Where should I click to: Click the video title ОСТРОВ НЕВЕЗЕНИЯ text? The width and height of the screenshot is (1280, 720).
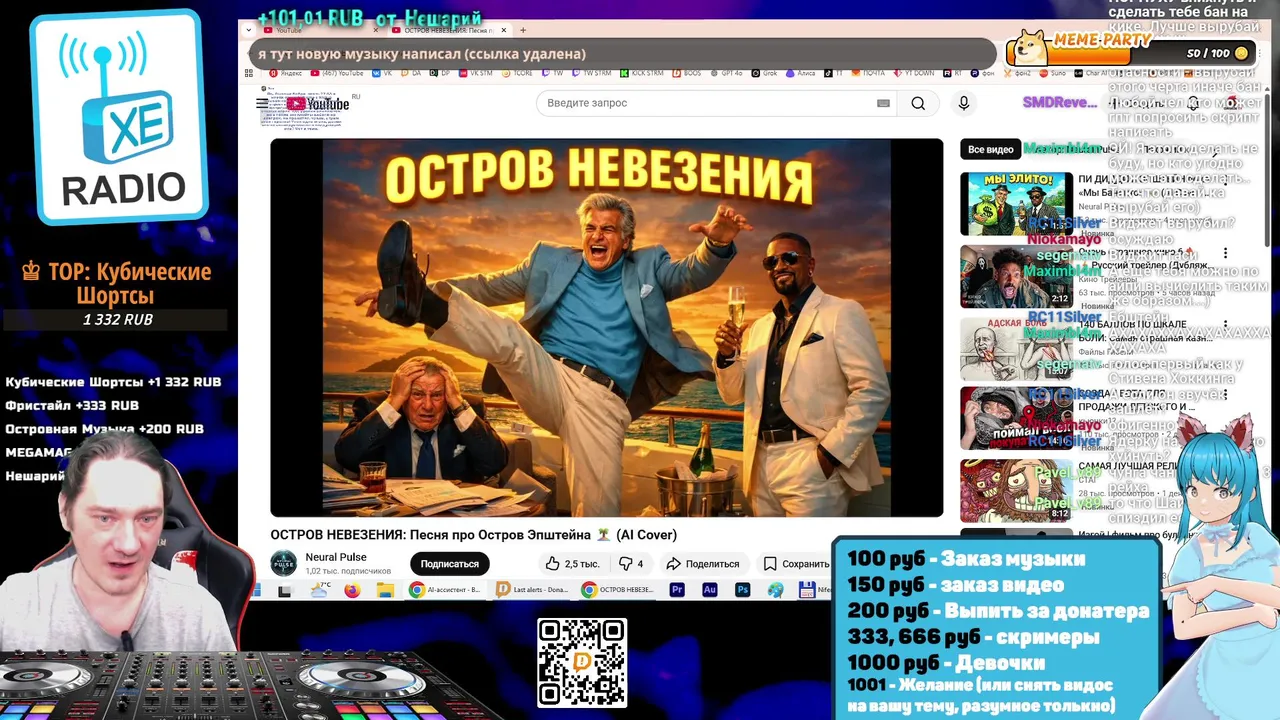pyautogui.click(x=473, y=535)
